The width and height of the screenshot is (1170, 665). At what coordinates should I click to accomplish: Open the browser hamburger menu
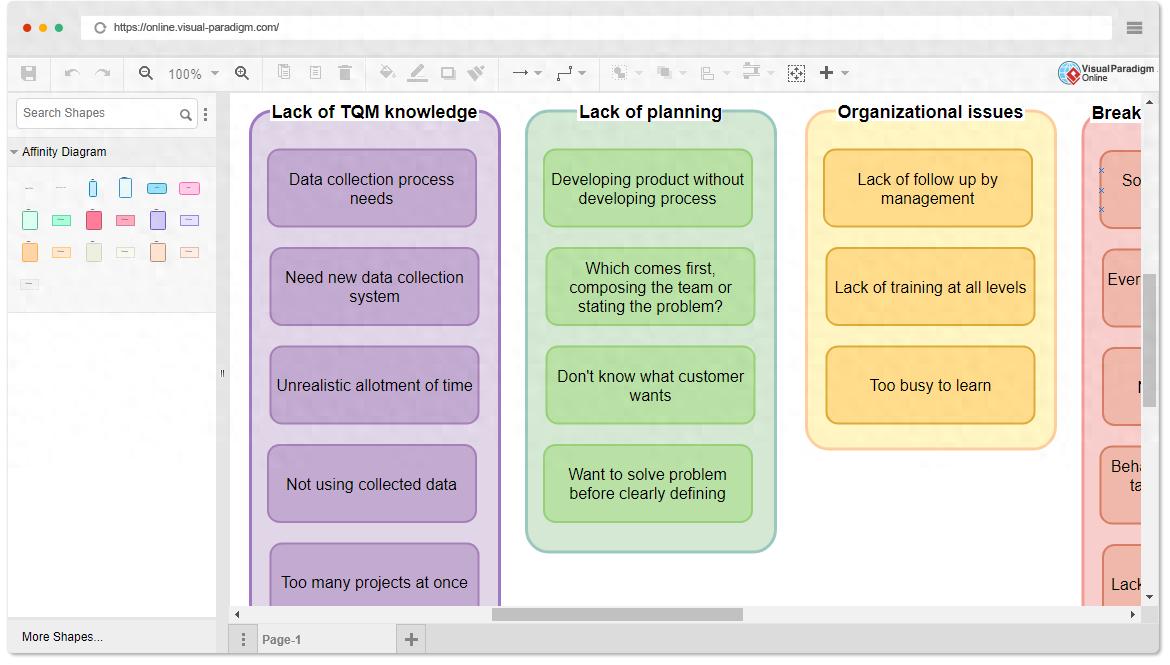1134,28
